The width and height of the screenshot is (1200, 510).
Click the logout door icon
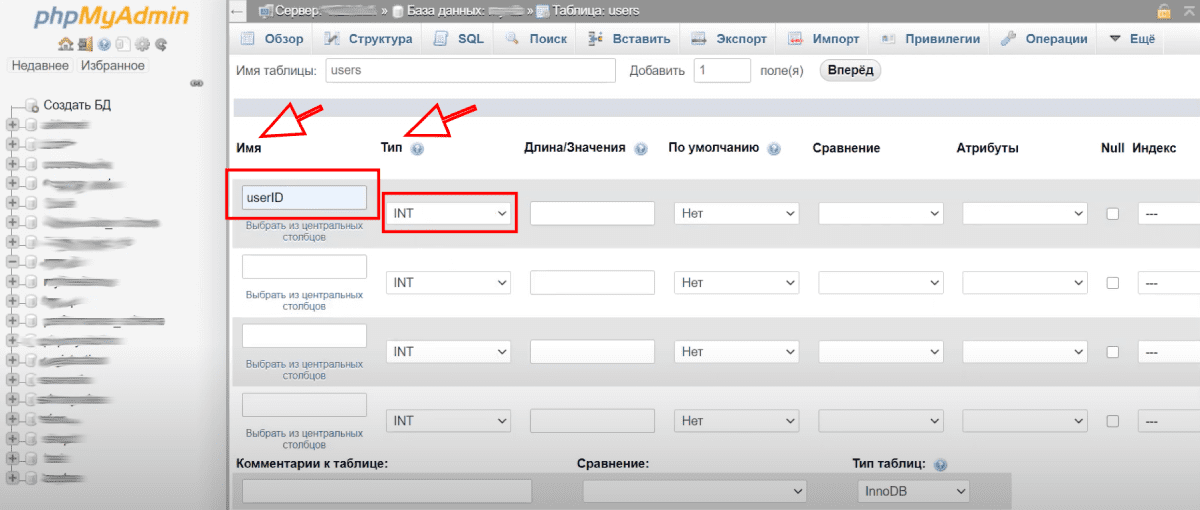(x=84, y=44)
